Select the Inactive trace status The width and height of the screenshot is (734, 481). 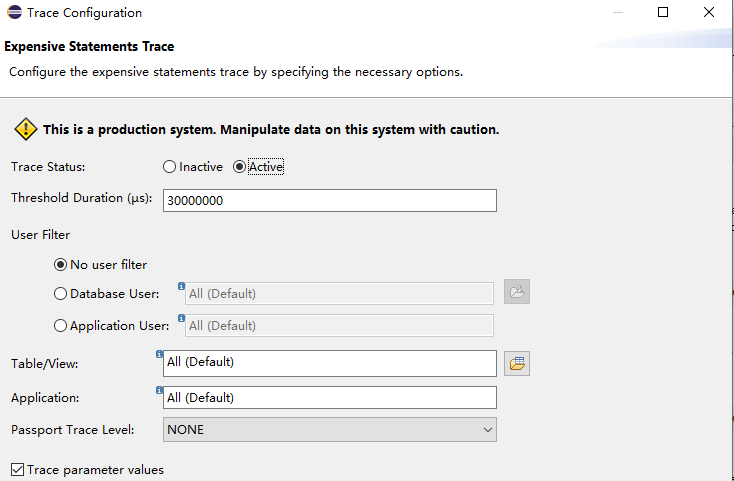point(170,167)
